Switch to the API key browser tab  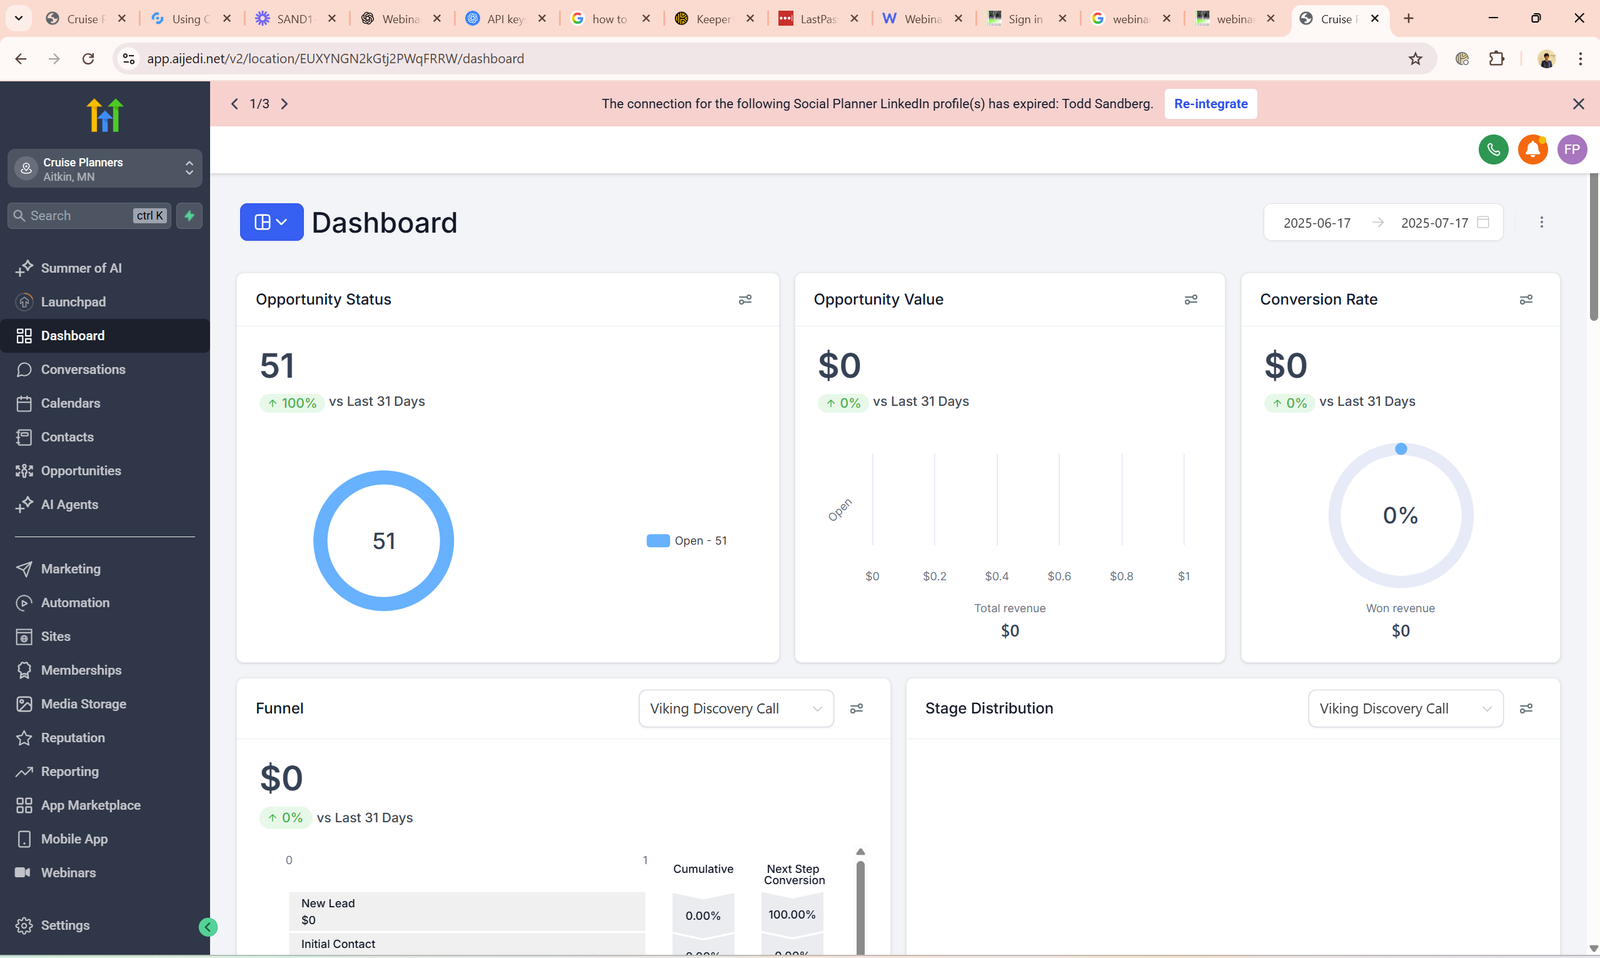tap(505, 18)
